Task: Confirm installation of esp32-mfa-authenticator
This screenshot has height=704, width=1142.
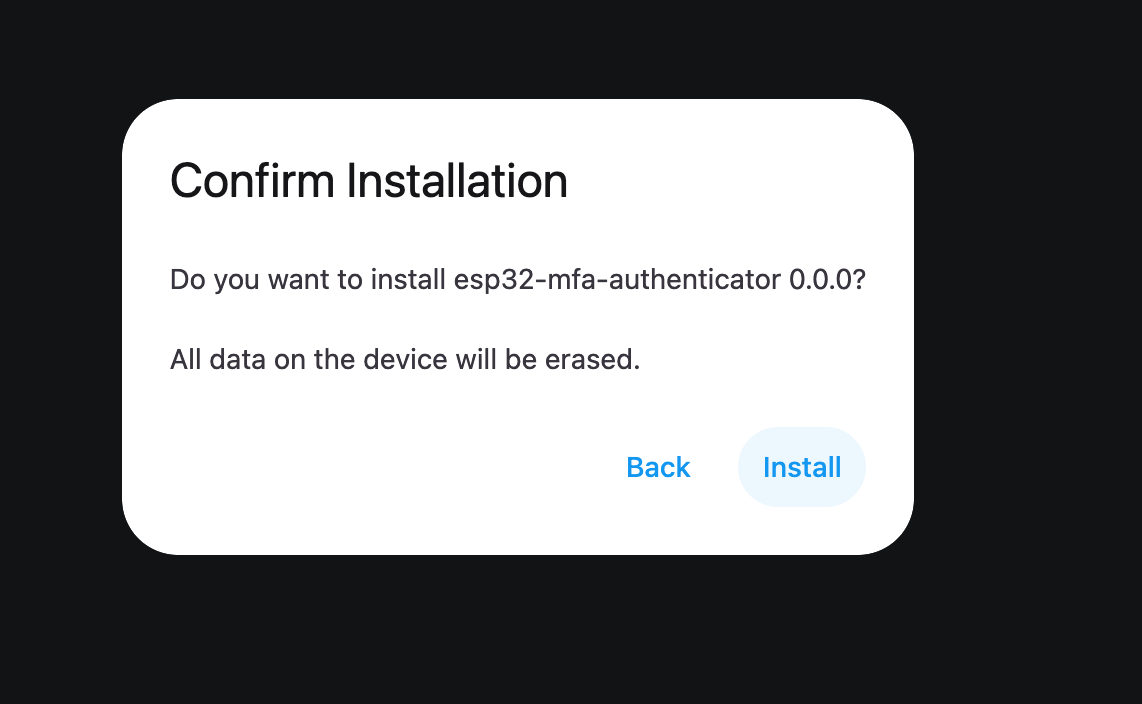Action: click(801, 466)
